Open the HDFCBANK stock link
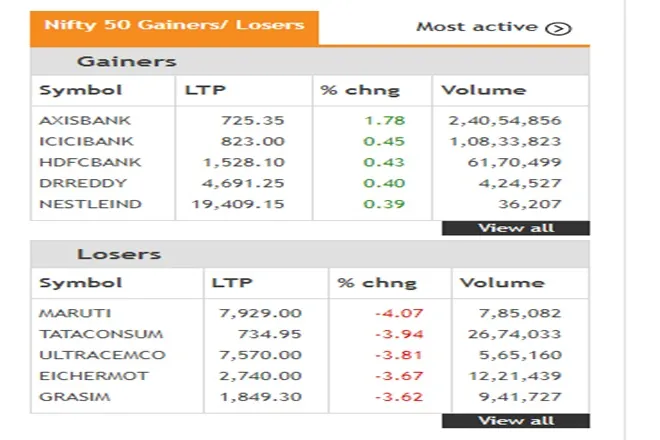Viewport: 660px width, 440px height. click(x=90, y=162)
